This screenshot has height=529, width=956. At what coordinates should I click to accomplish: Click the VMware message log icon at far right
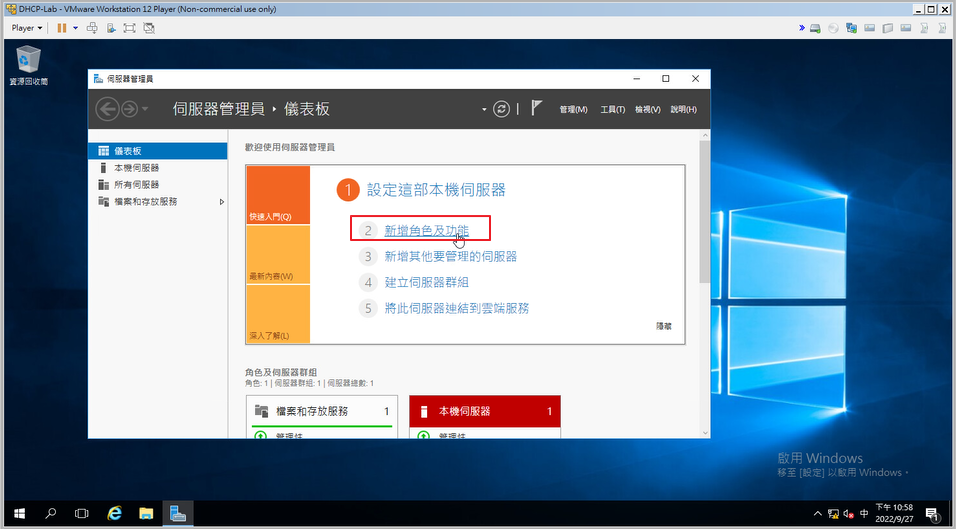tap(943, 28)
